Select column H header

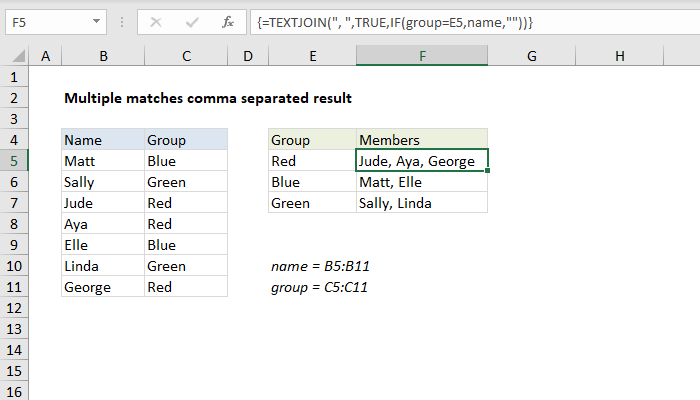click(x=621, y=58)
